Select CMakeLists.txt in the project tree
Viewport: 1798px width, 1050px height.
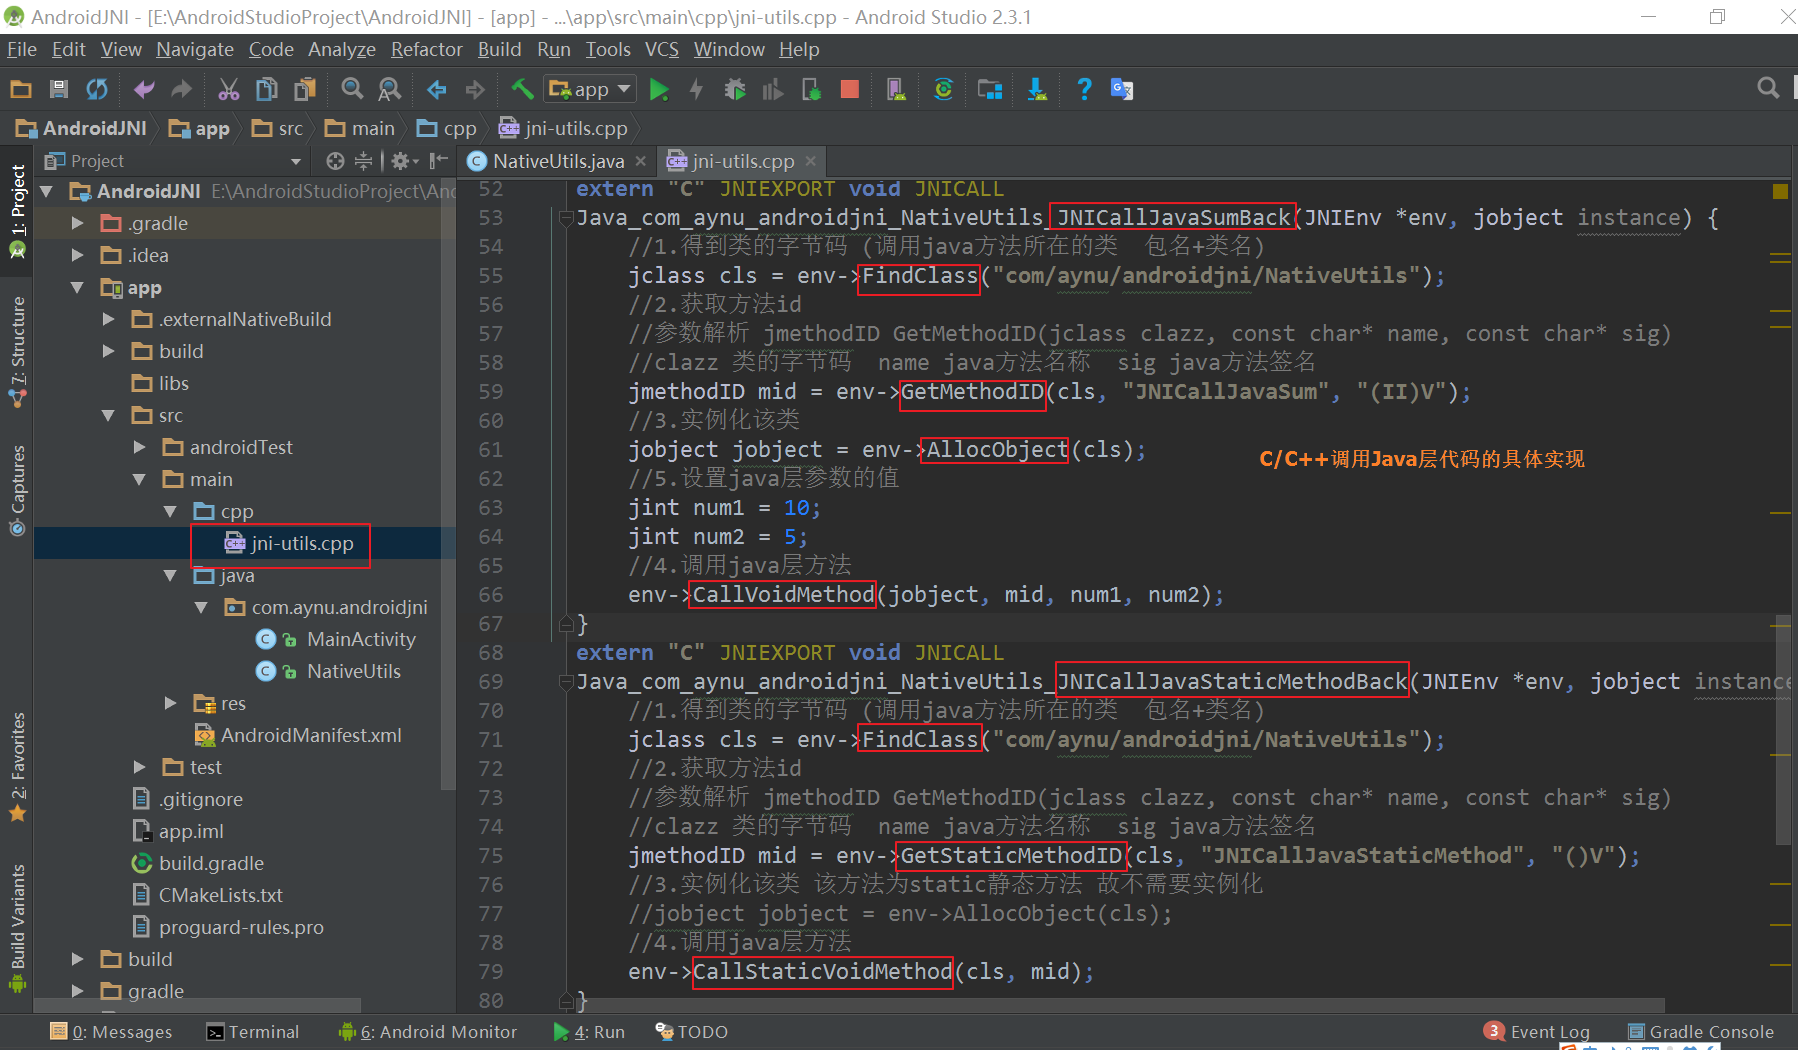pyautogui.click(x=220, y=895)
